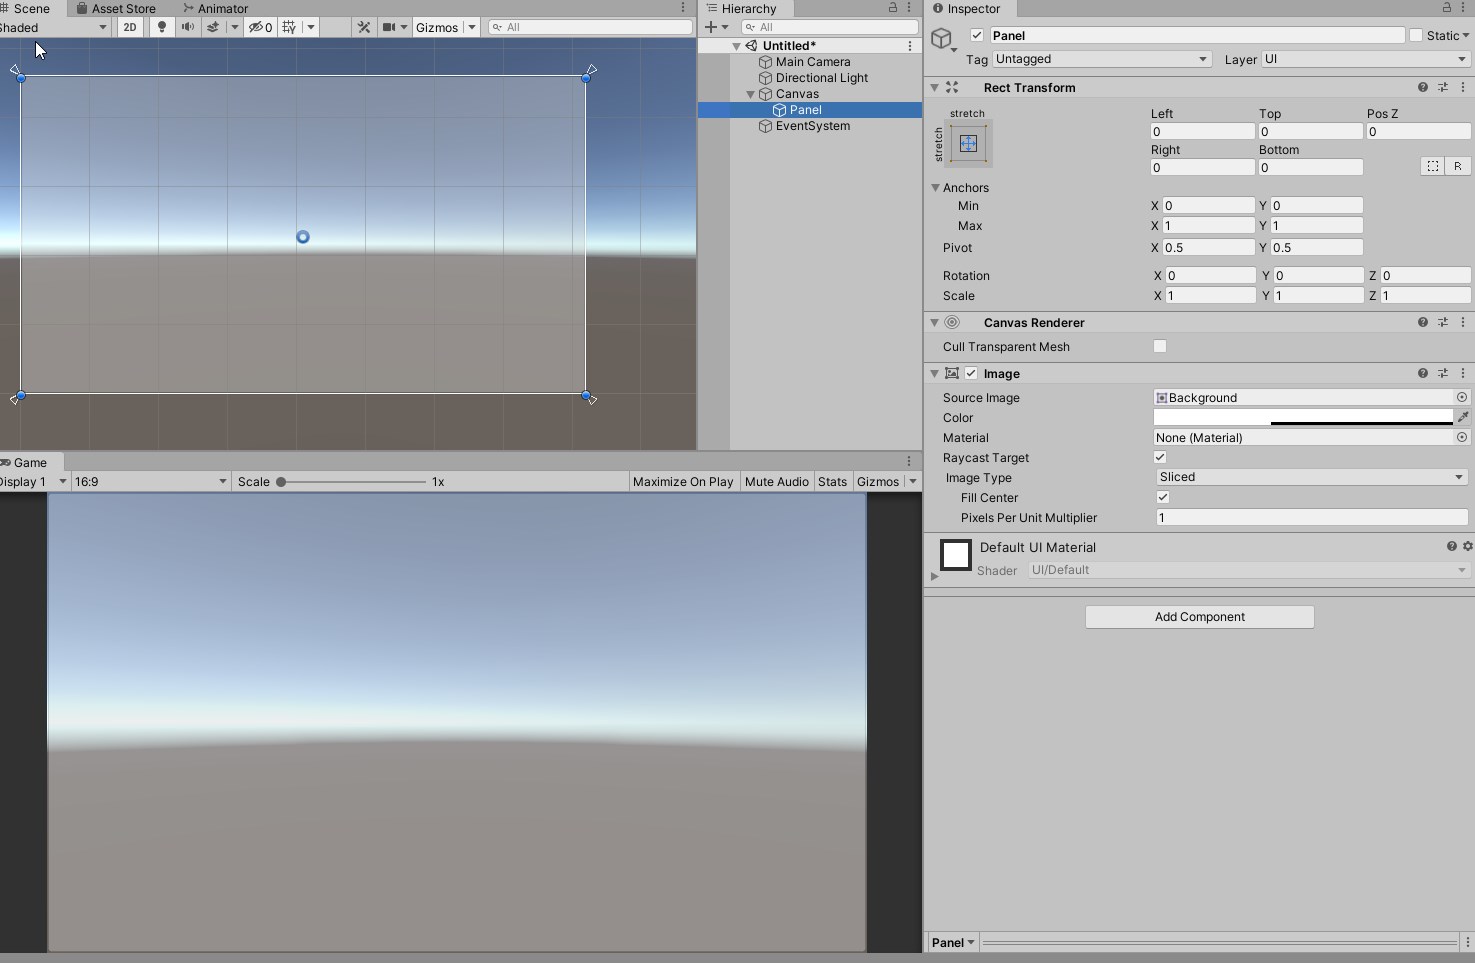Open anchor presets stretch box
This screenshot has height=963, width=1475.
(968, 143)
